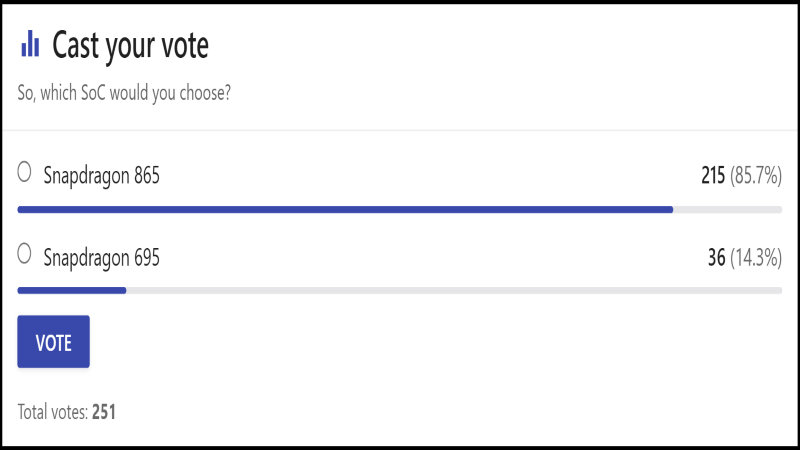Click the 85.7% percentage text
This screenshot has height=450, width=800.
(756, 176)
